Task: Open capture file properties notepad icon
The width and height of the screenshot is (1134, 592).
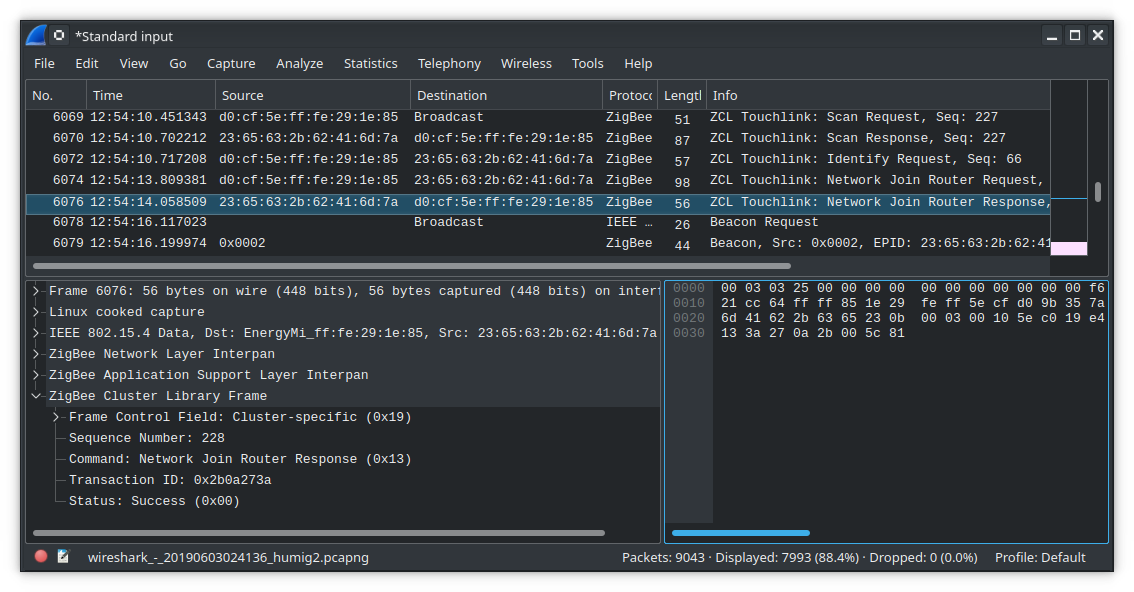Action: pyautogui.click(x=63, y=556)
